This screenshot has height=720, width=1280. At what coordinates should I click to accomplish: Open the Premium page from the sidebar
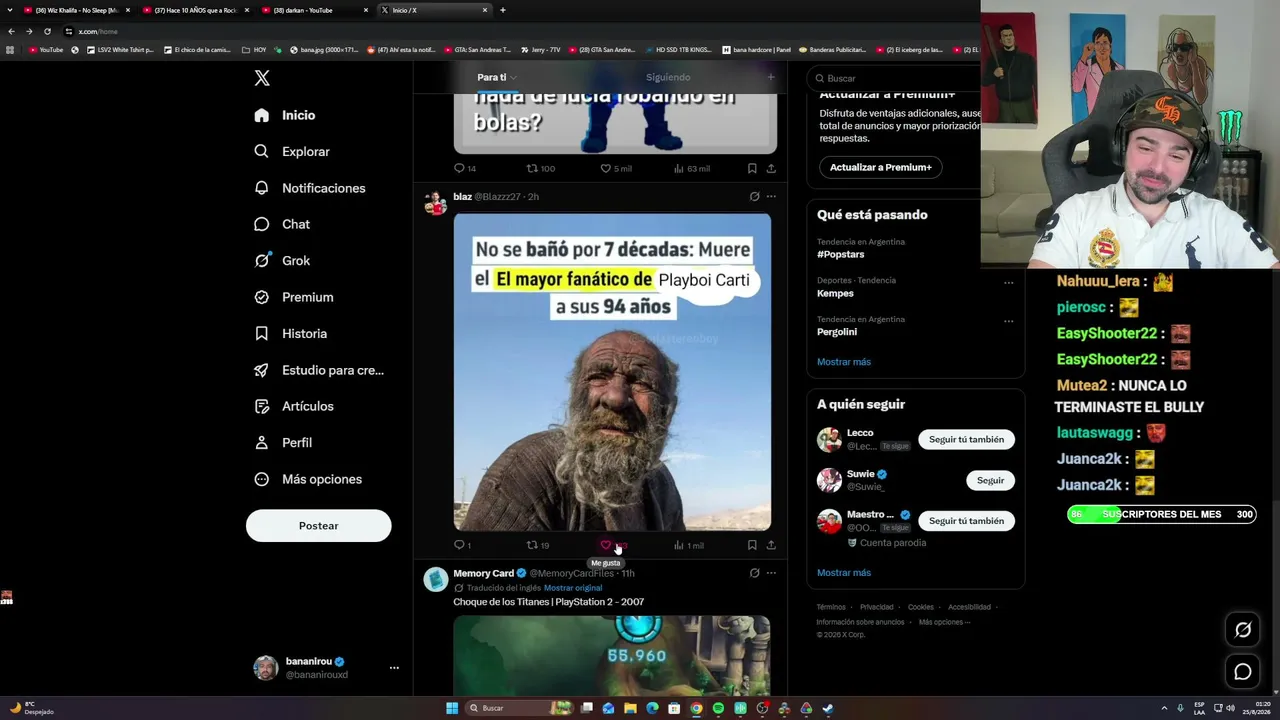click(294, 297)
